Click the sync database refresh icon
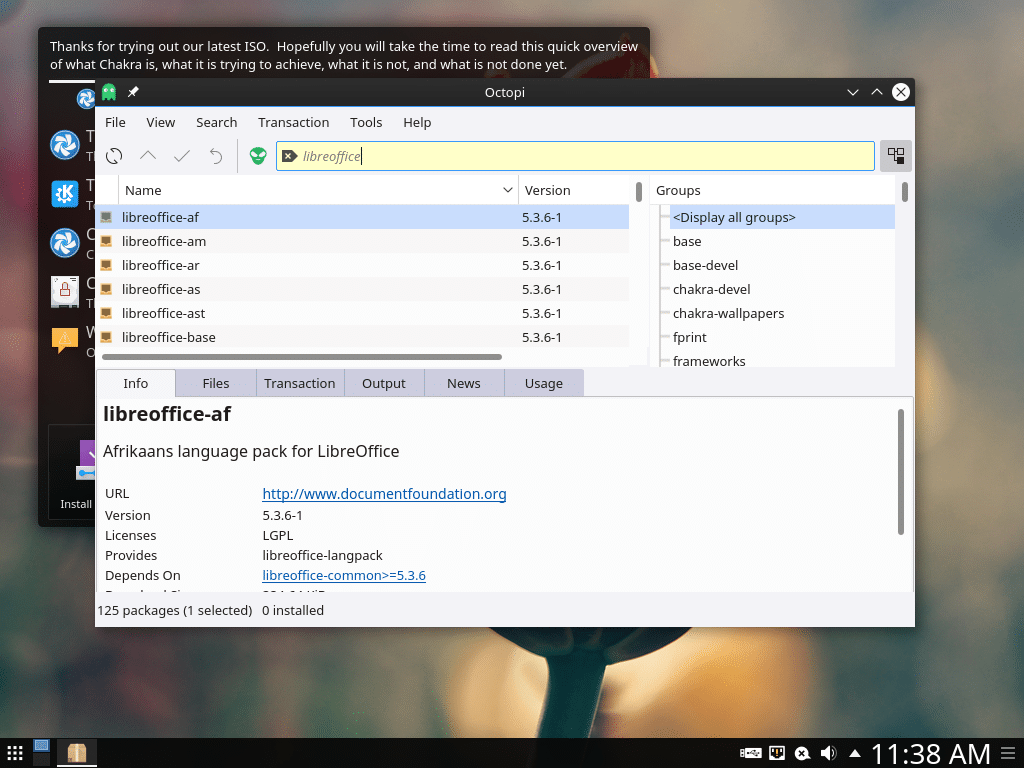 pyautogui.click(x=114, y=156)
